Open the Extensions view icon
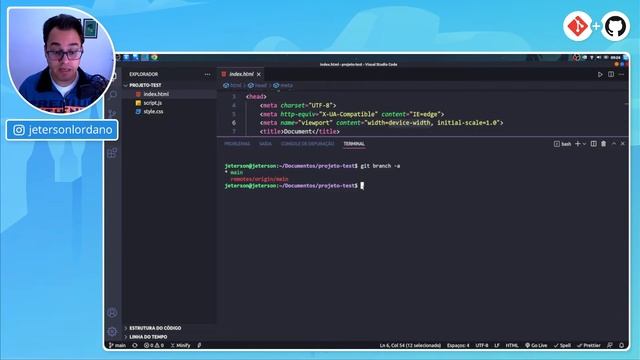This screenshot has height=360, width=640. pos(112,153)
